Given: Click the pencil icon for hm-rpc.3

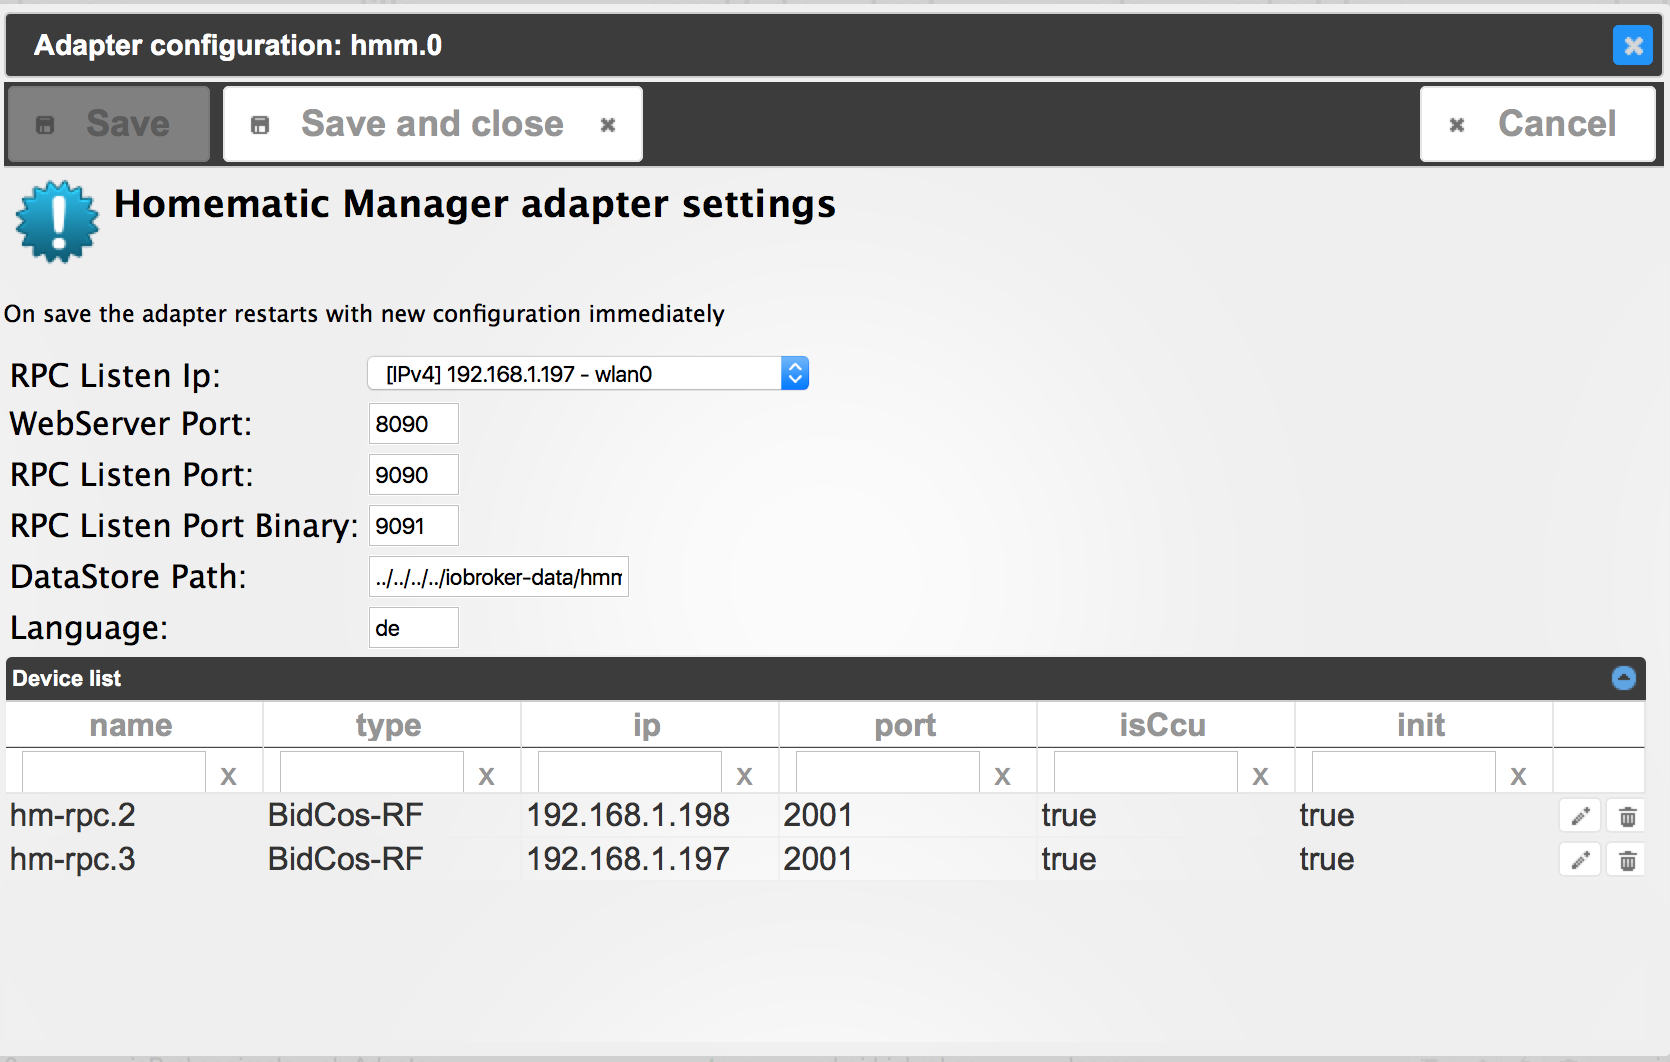Looking at the screenshot, I should click(x=1580, y=860).
